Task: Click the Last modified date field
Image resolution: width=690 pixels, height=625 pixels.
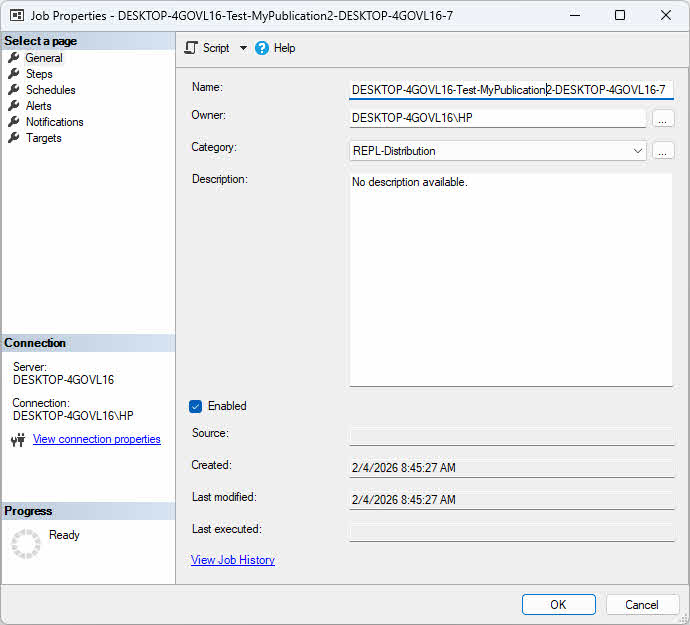Action: pos(511,500)
